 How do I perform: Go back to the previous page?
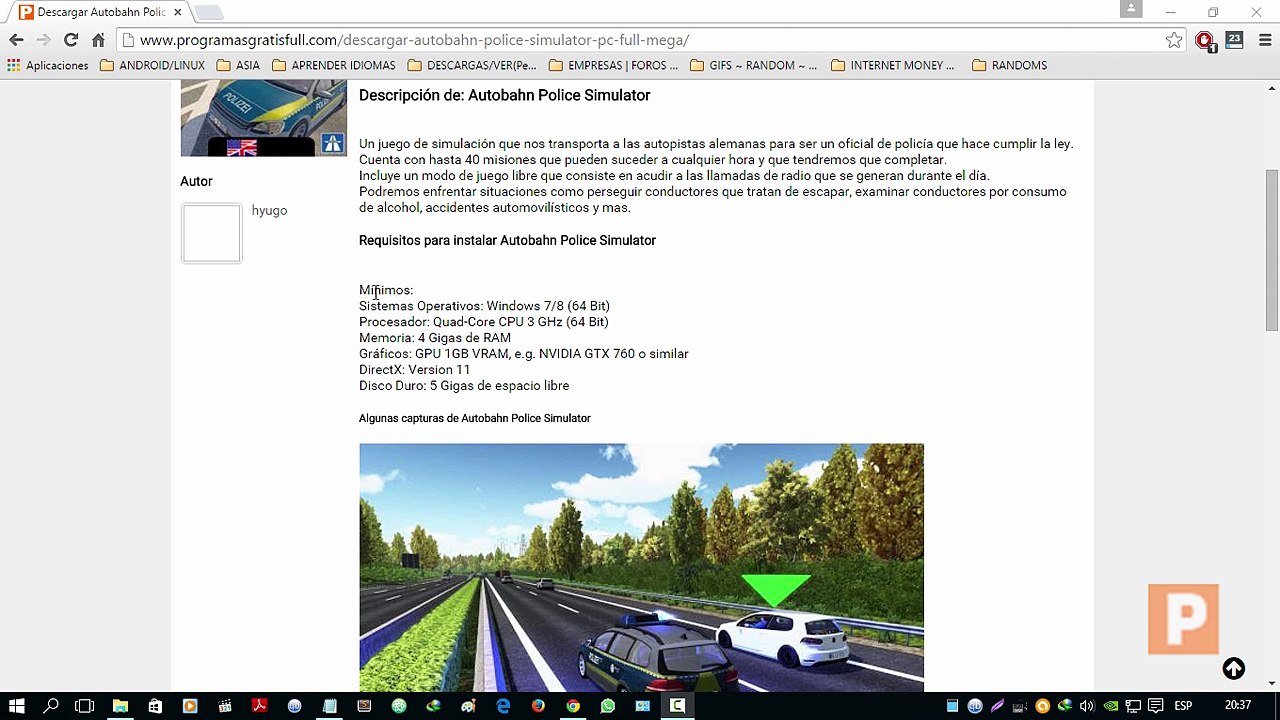(16, 40)
